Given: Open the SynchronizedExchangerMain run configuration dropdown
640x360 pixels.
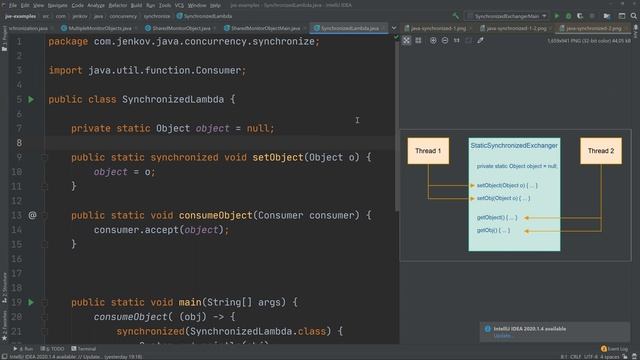Looking at the screenshot, I should pyautogui.click(x=507, y=16).
